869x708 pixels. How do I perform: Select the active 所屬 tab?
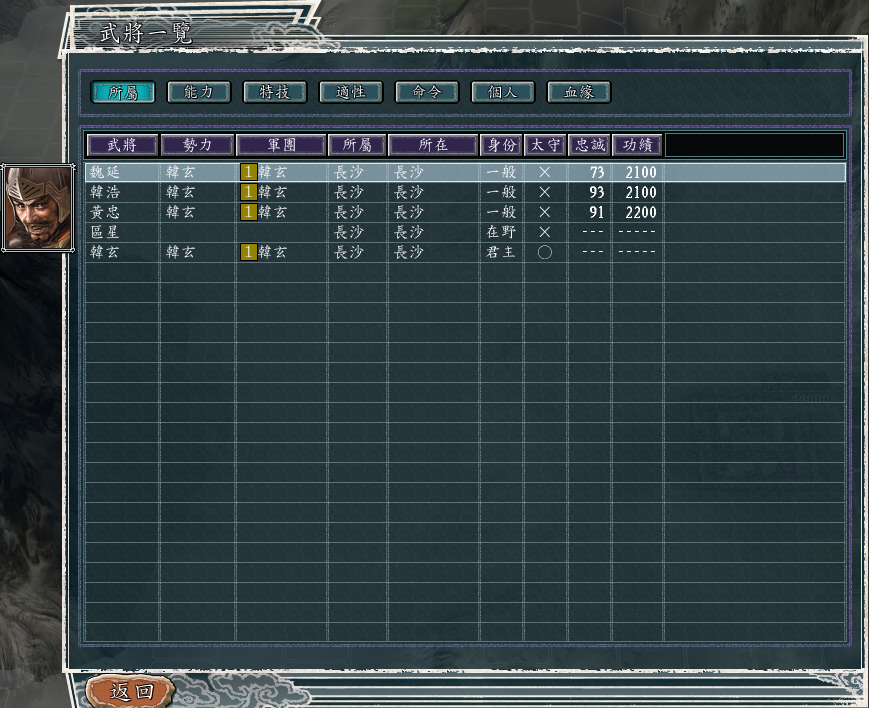123,92
